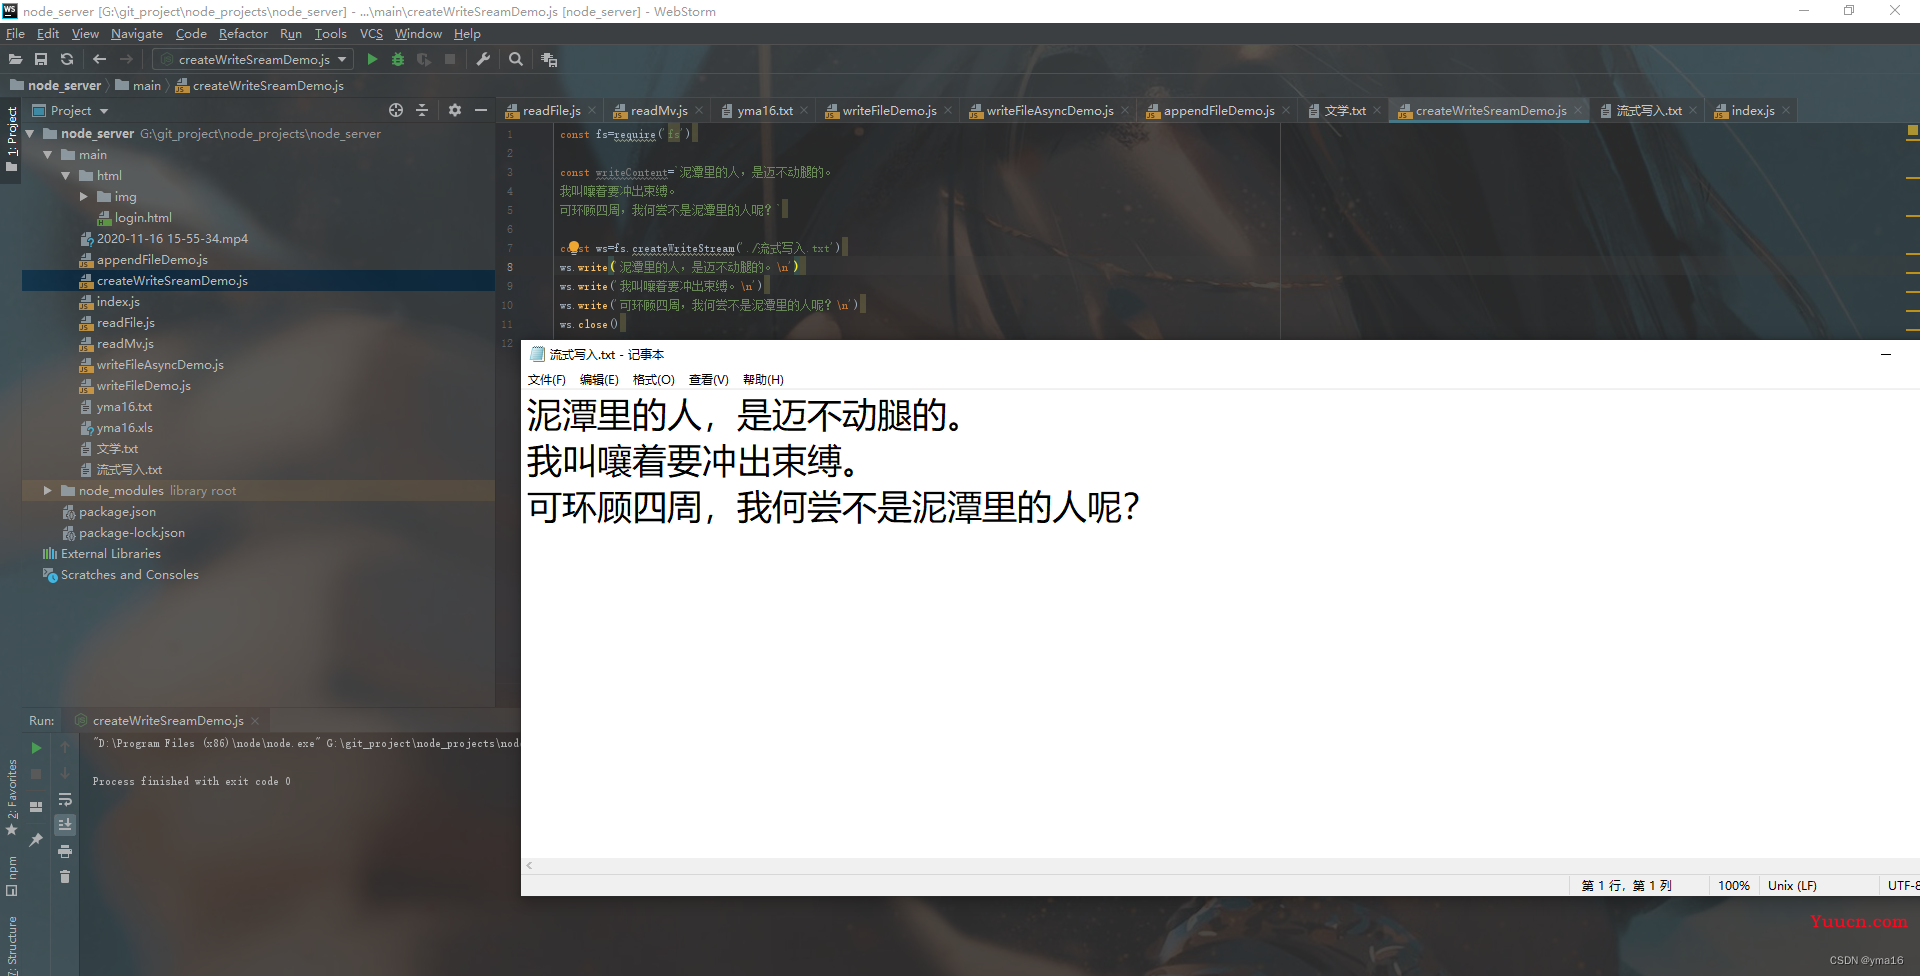
Task: Rerun process in the Run panel
Action: point(36,747)
